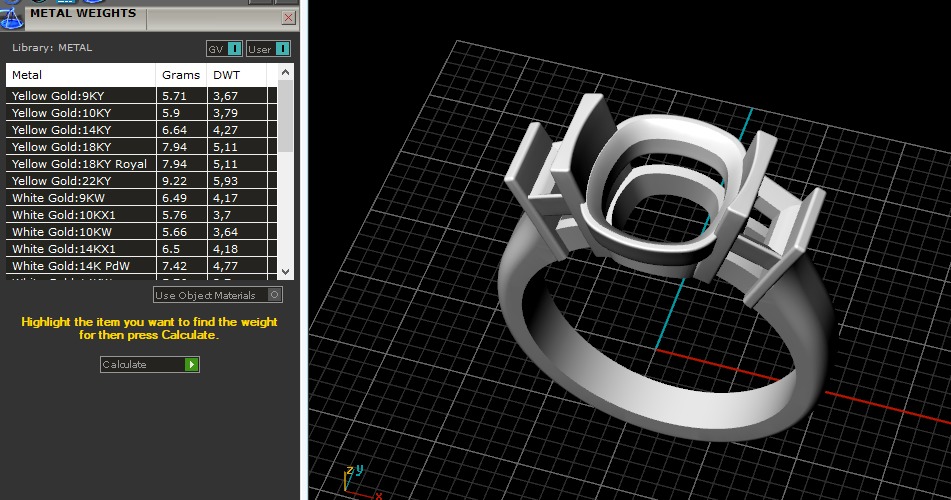Viewport: 951px width, 500px height.
Task: Click the metal list scrollbar thumb
Action: 286,116
